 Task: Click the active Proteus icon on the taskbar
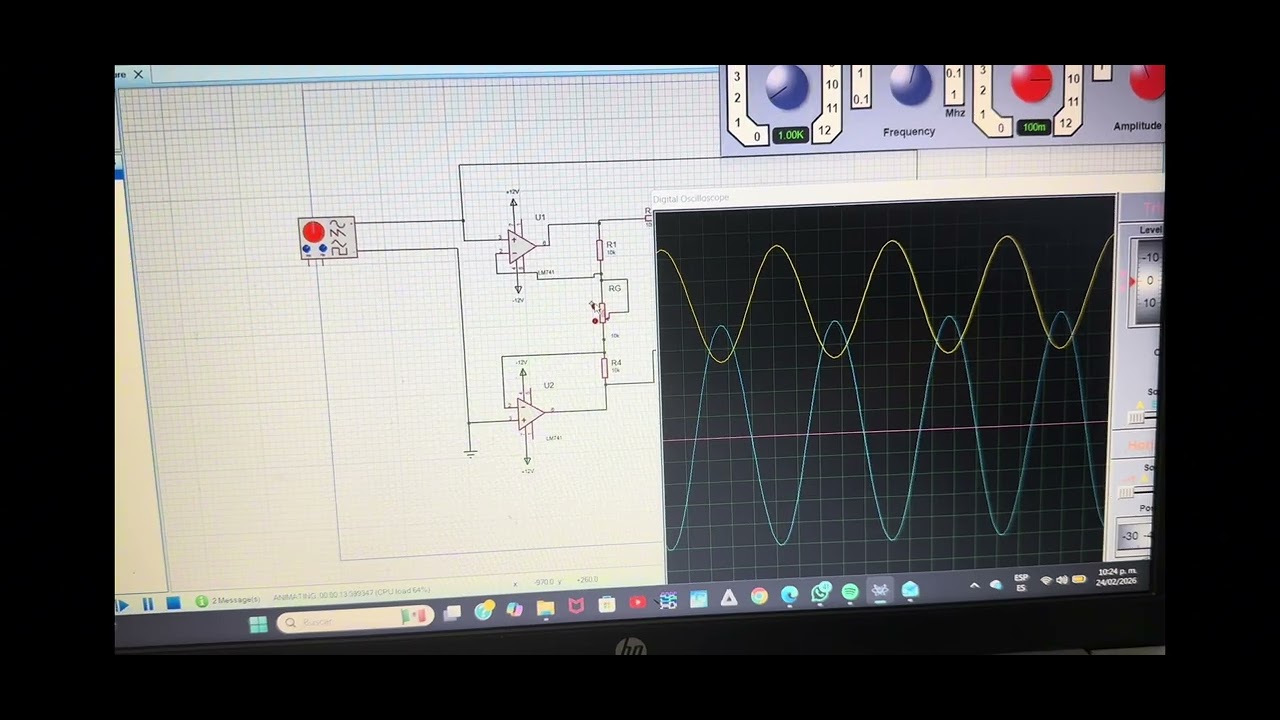[880, 591]
